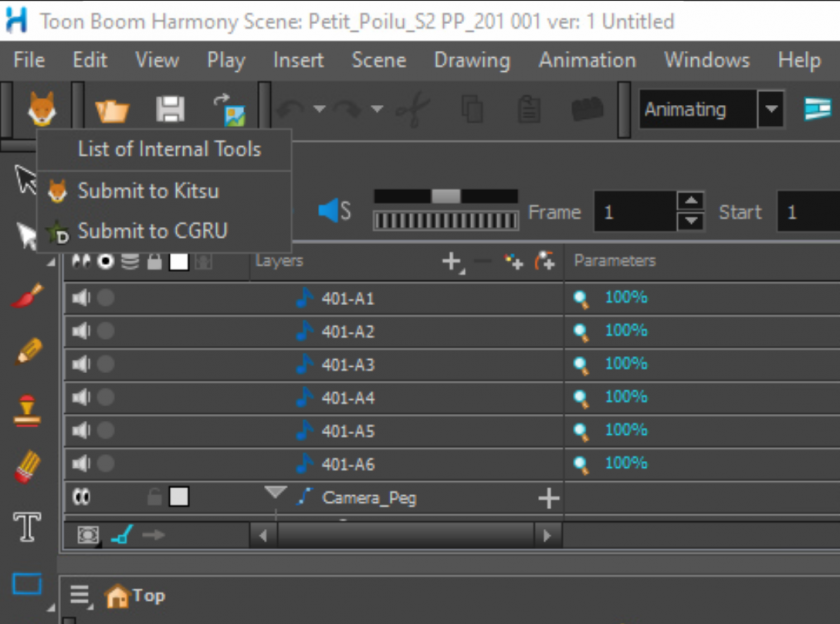The image size is (840, 624).
Task: Collapse the Camera_Peg layer triangle
Action: pyautogui.click(x=275, y=492)
